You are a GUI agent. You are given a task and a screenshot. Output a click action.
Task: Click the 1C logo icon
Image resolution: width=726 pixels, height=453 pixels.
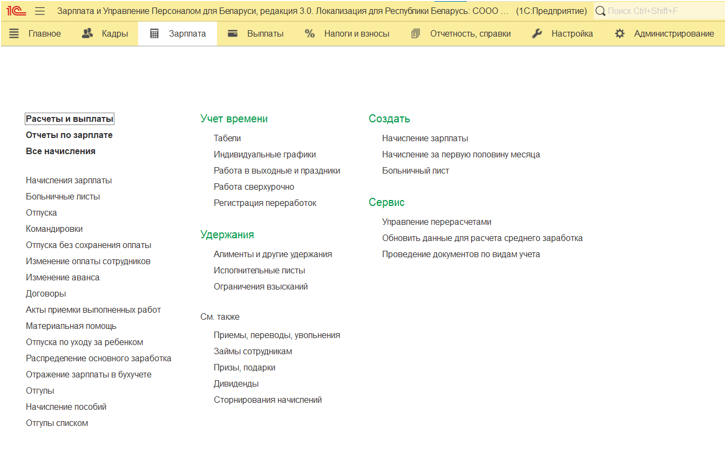tap(16, 11)
